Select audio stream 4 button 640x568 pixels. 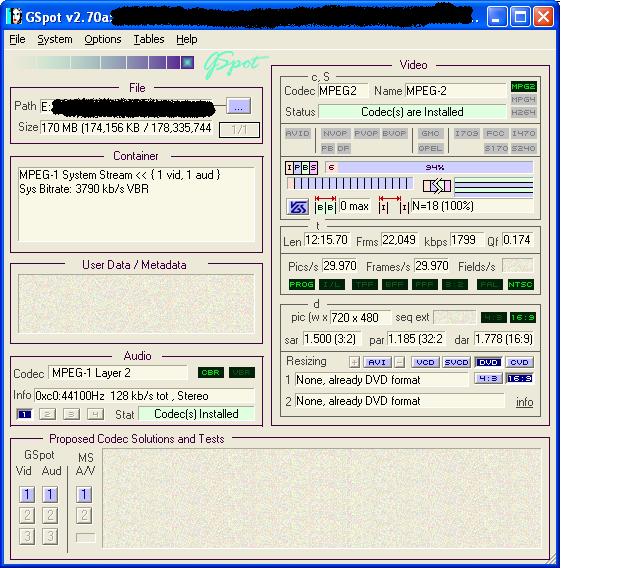pos(95,415)
